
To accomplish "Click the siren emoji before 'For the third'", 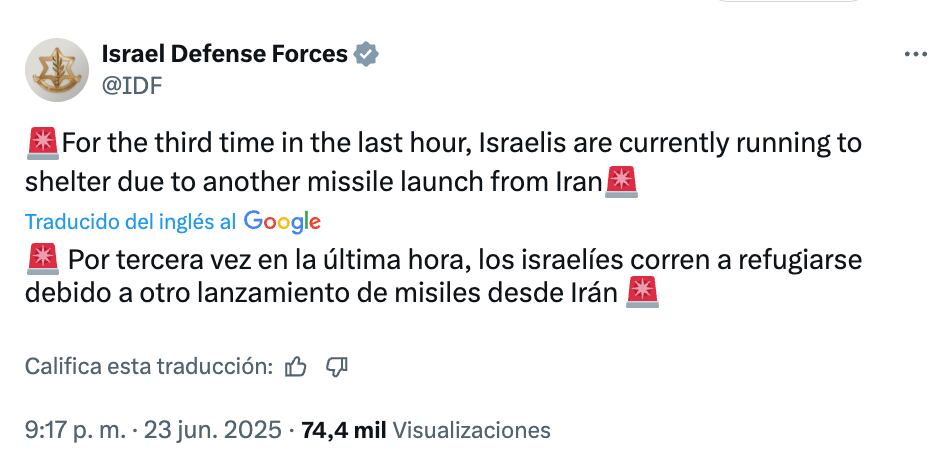I will click(42, 143).
